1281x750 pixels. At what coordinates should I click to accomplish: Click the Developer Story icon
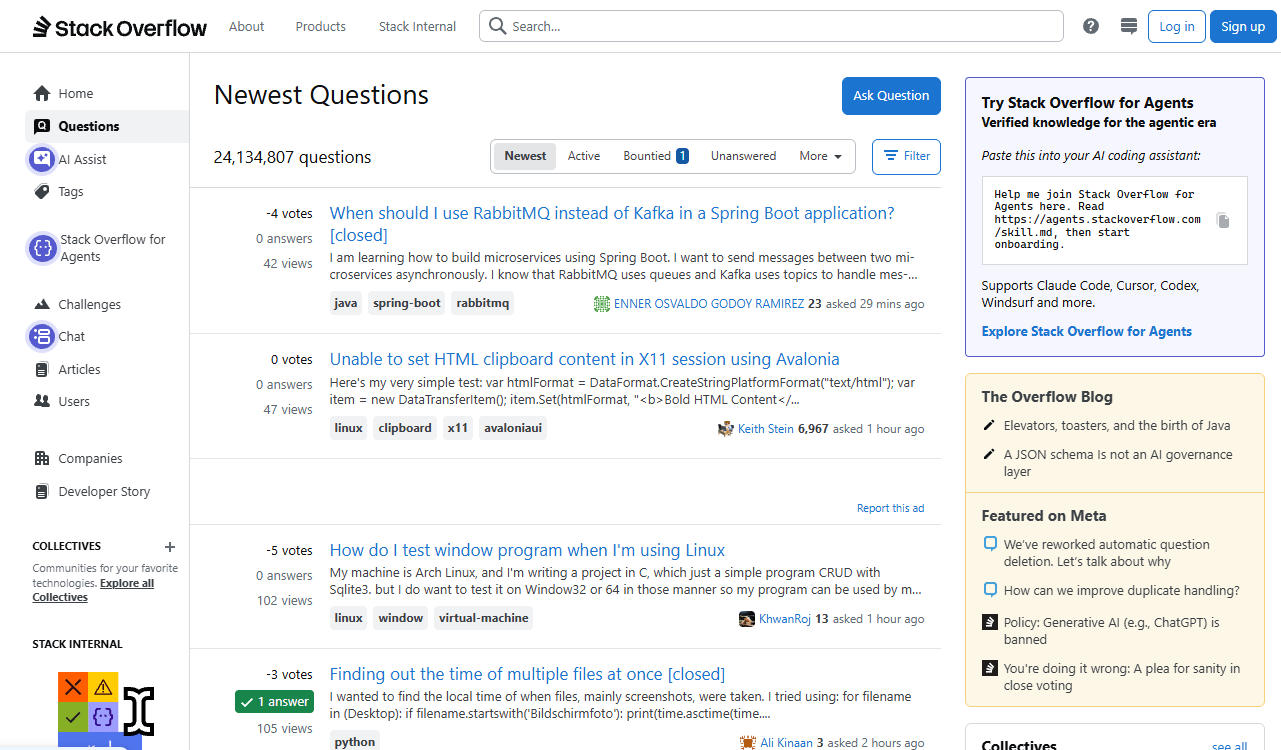pyautogui.click(x=42, y=492)
